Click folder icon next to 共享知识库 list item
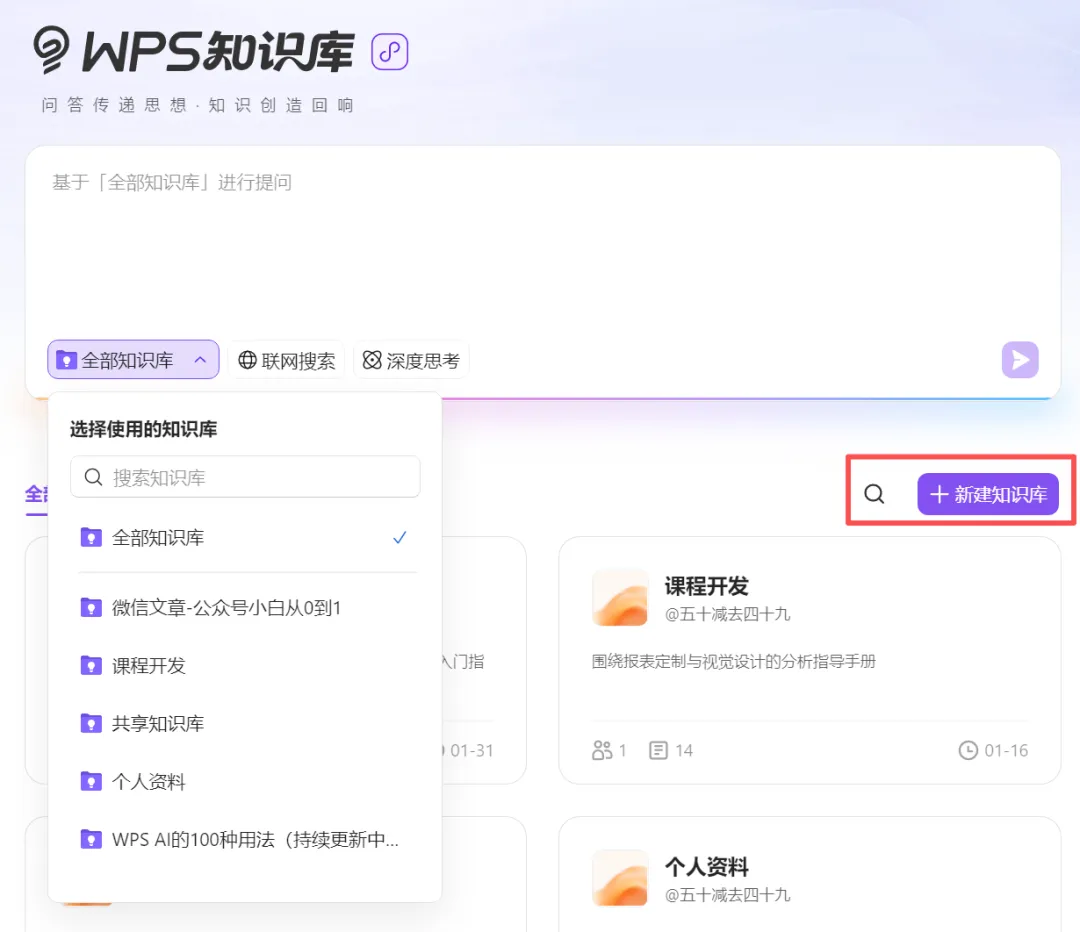1080x932 pixels. tap(91, 723)
